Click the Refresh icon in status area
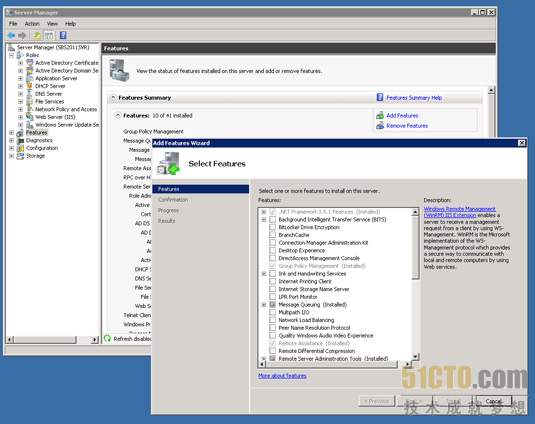 [x=107, y=338]
